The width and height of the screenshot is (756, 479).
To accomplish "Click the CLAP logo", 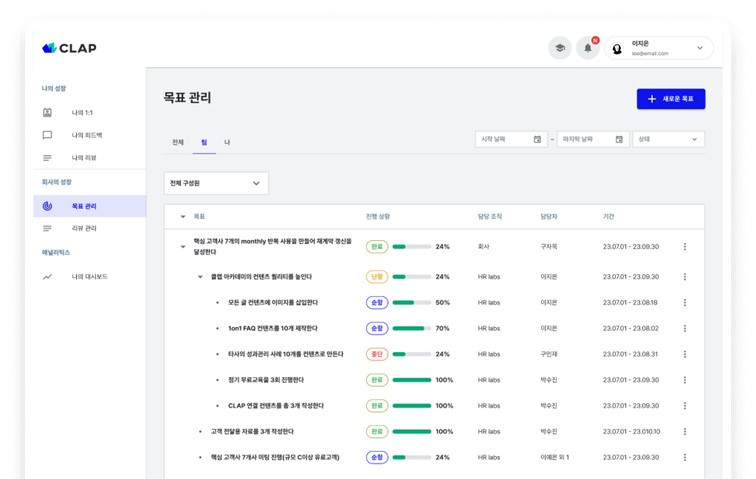I will click(x=69, y=48).
